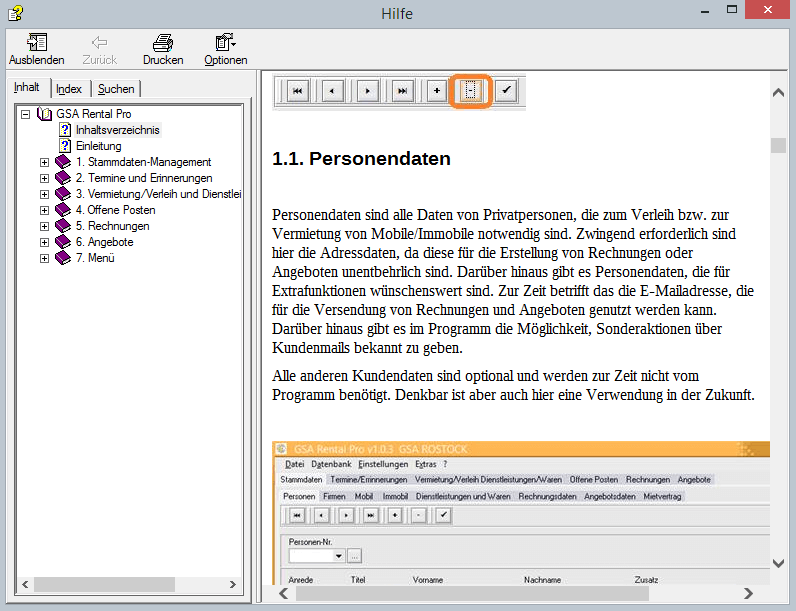
Task: Expand 5. Rechnungen node
Action: pyautogui.click(x=44, y=226)
